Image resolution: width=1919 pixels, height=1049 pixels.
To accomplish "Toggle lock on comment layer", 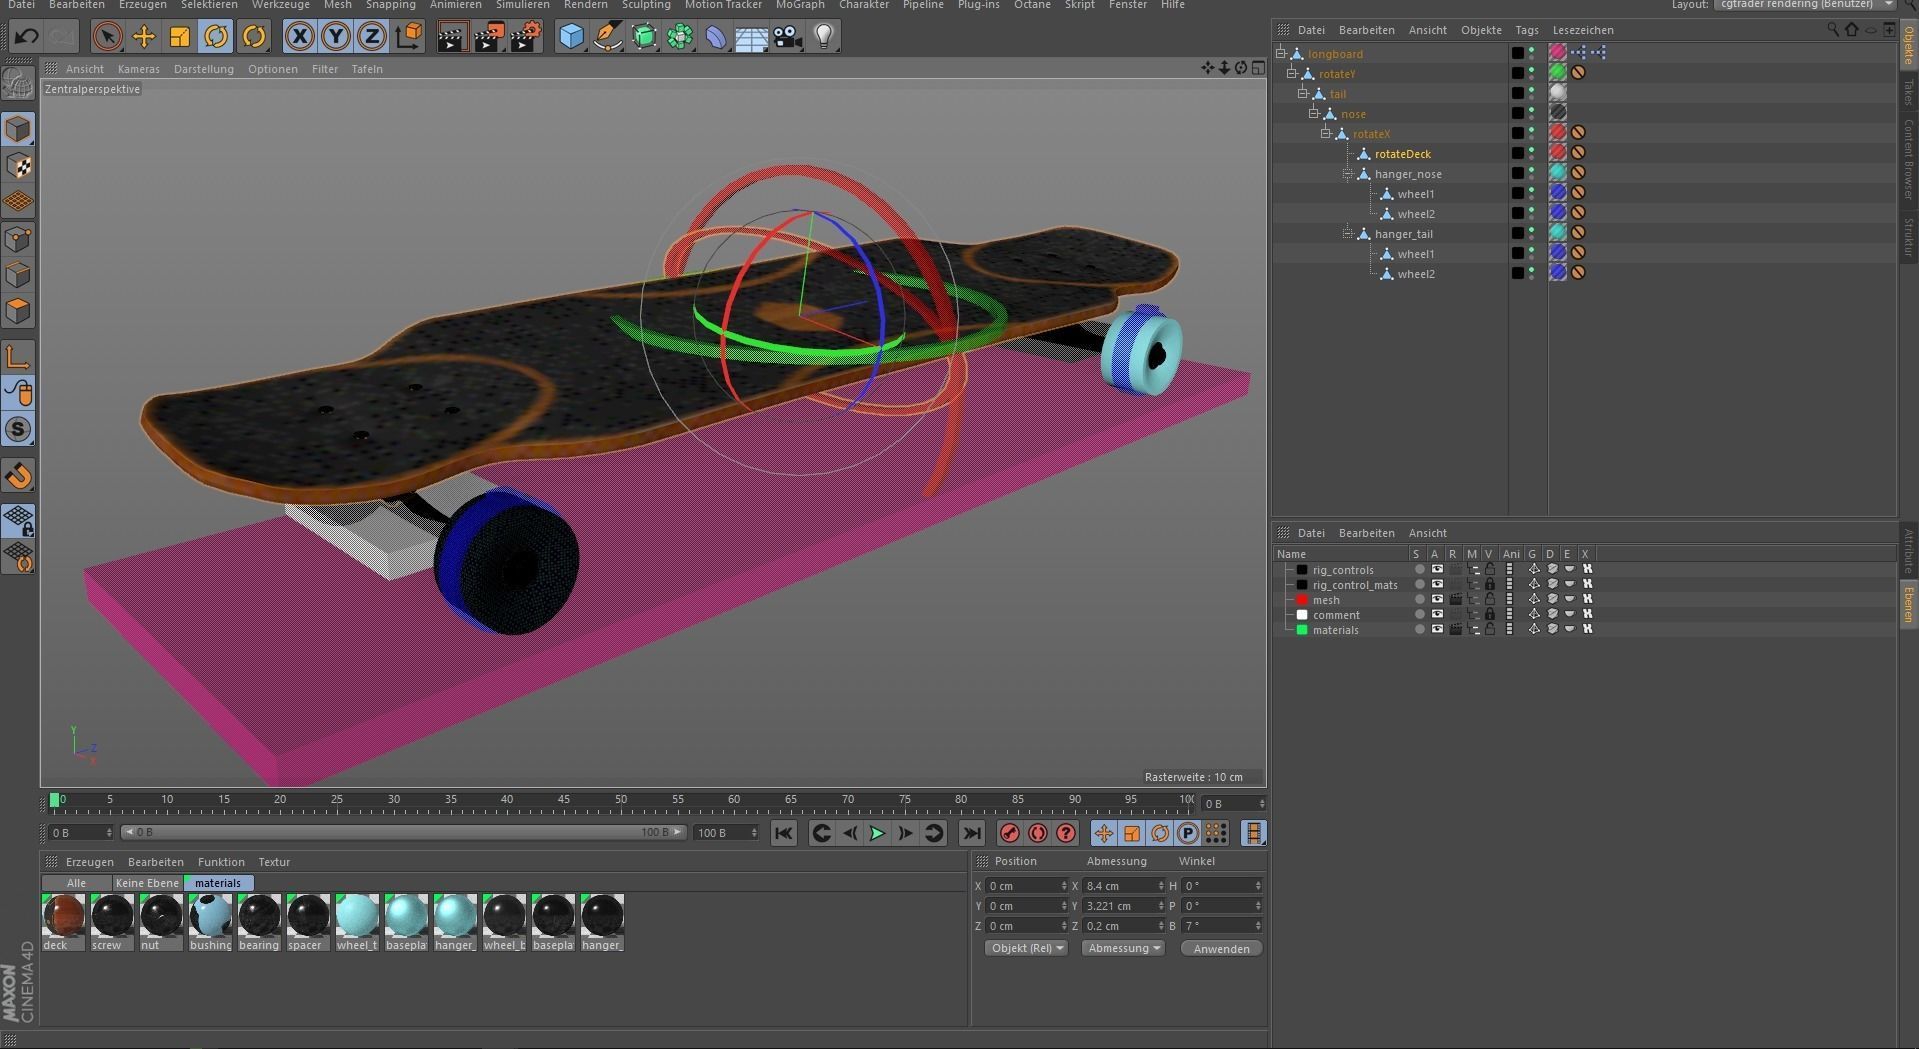I will click(x=1490, y=615).
